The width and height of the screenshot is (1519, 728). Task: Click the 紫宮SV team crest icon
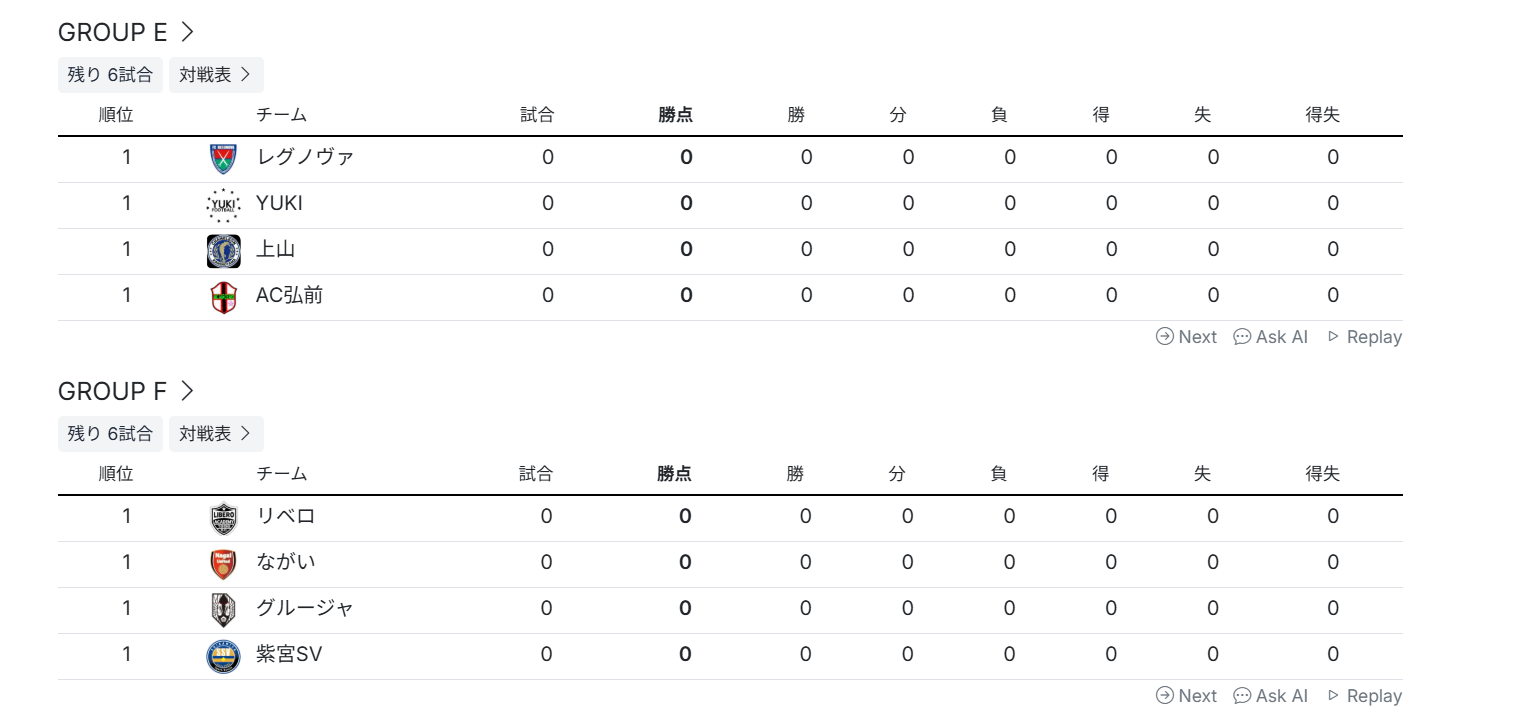click(x=223, y=655)
